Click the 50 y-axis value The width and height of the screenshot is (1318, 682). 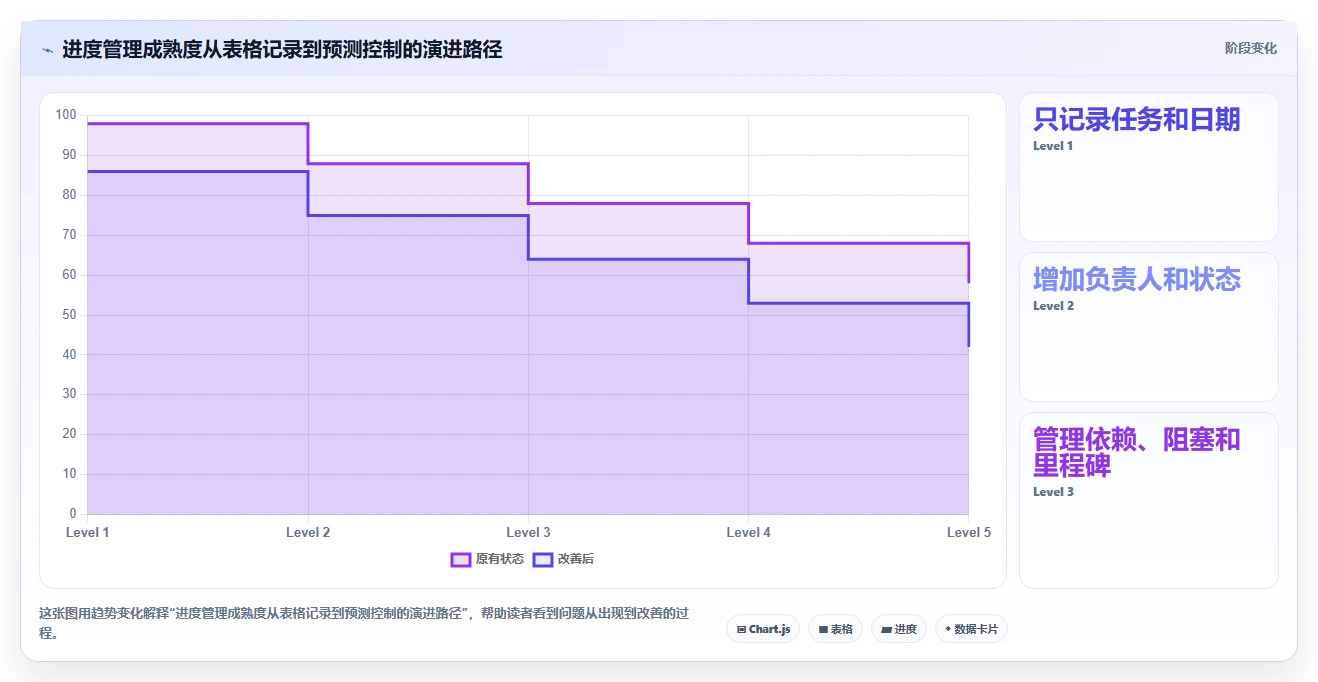tap(70, 315)
